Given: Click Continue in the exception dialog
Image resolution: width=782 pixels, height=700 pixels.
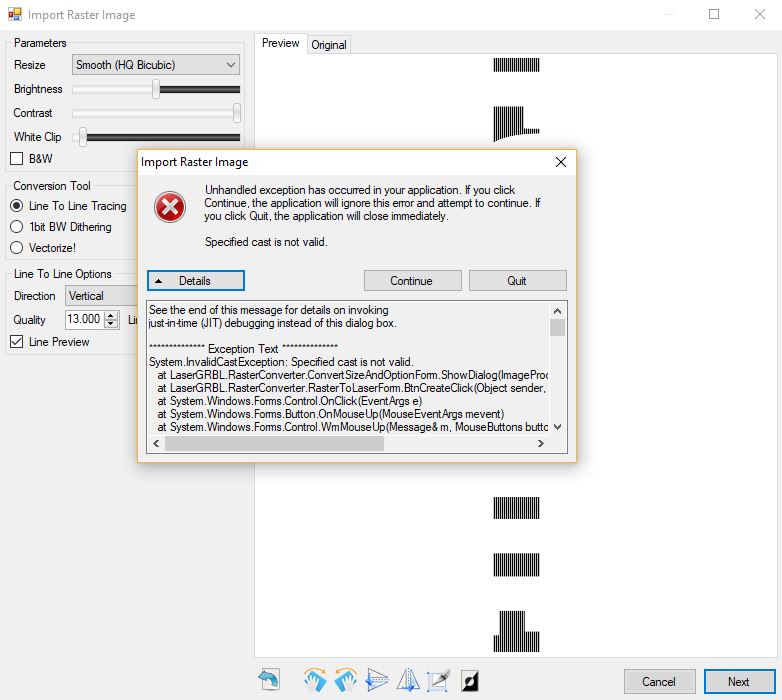Looking at the screenshot, I should point(412,281).
